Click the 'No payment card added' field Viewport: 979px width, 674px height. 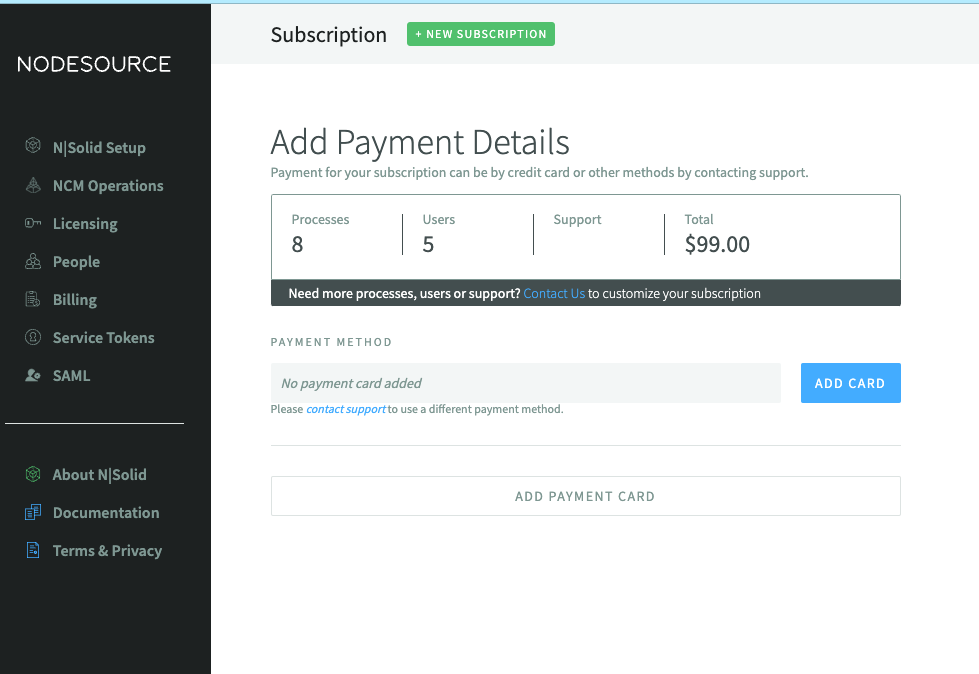(x=525, y=382)
